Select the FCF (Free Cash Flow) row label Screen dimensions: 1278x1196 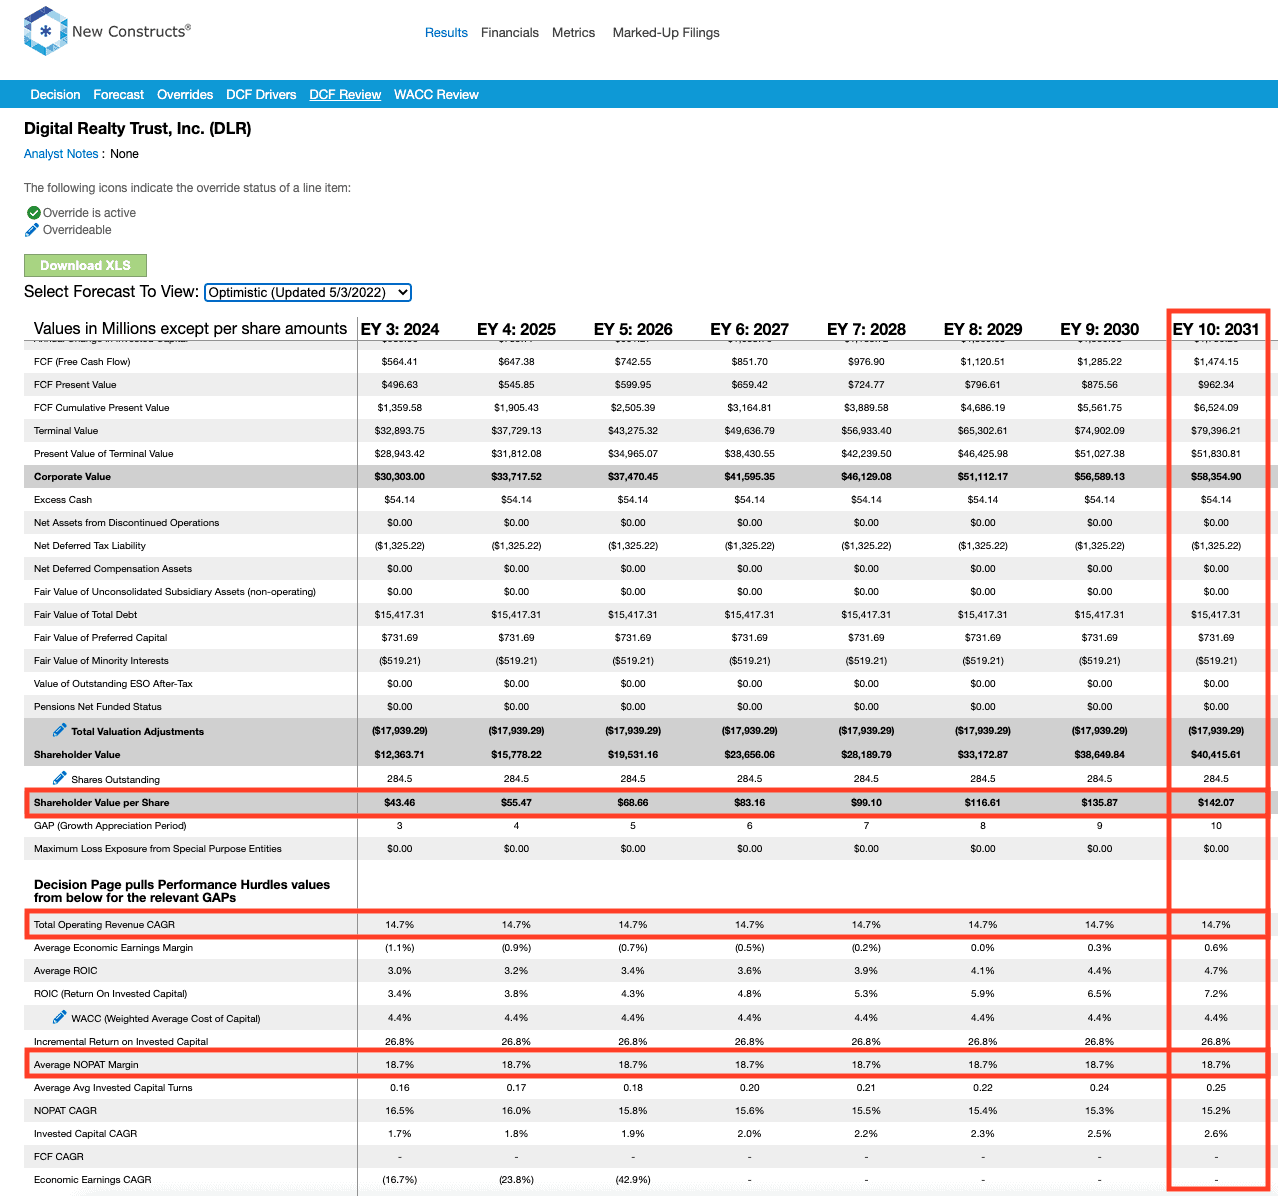[82, 362]
